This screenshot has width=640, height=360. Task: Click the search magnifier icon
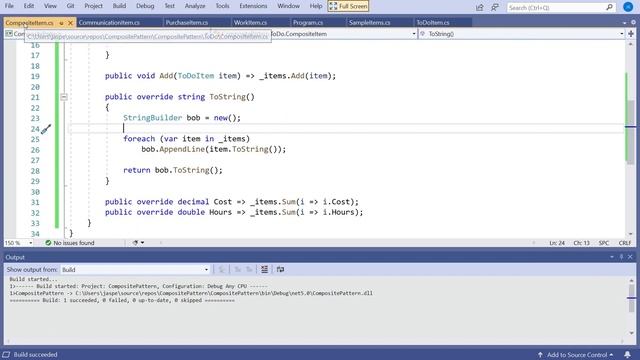coord(609,7)
